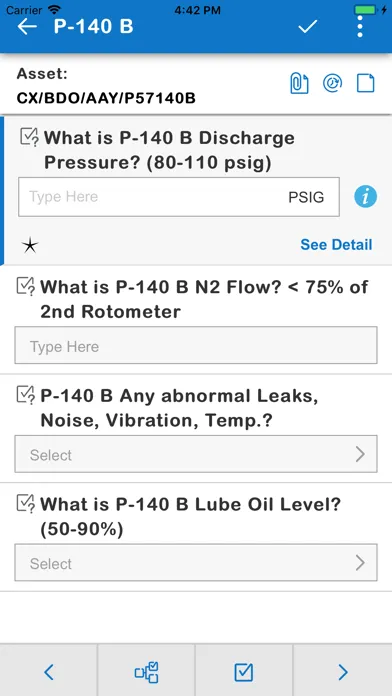Go to next item with bottom right arrow
The image size is (392, 696).
343,672
